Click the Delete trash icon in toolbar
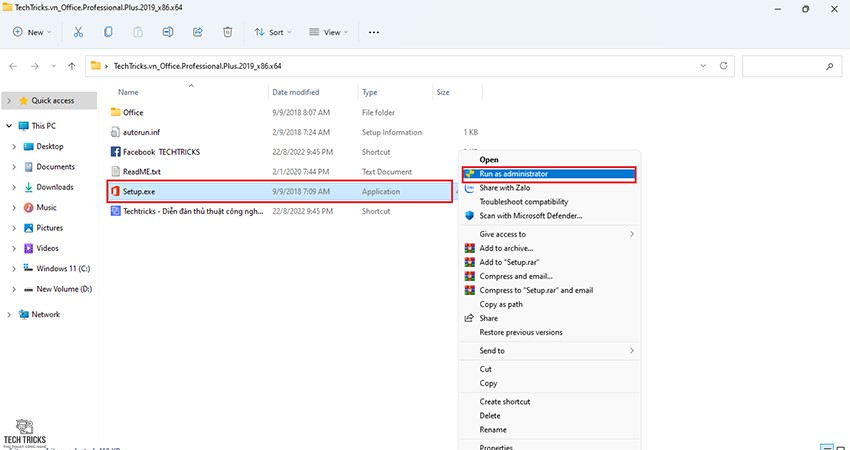The height and width of the screenshot is (450, 850). [228, 32]
